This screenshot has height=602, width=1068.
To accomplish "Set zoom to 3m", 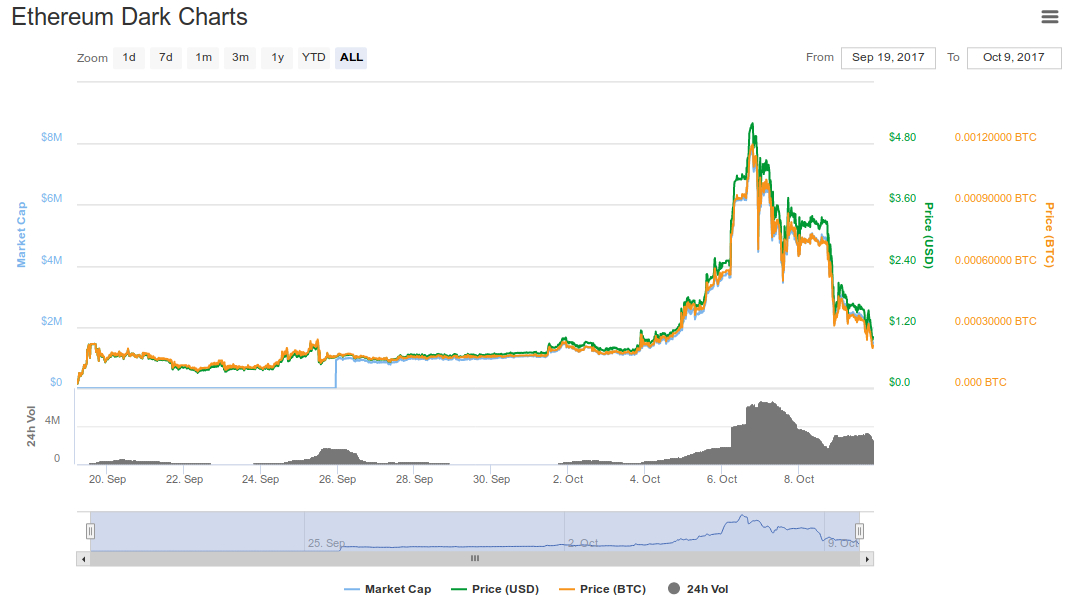I will (x=240, y=58).
